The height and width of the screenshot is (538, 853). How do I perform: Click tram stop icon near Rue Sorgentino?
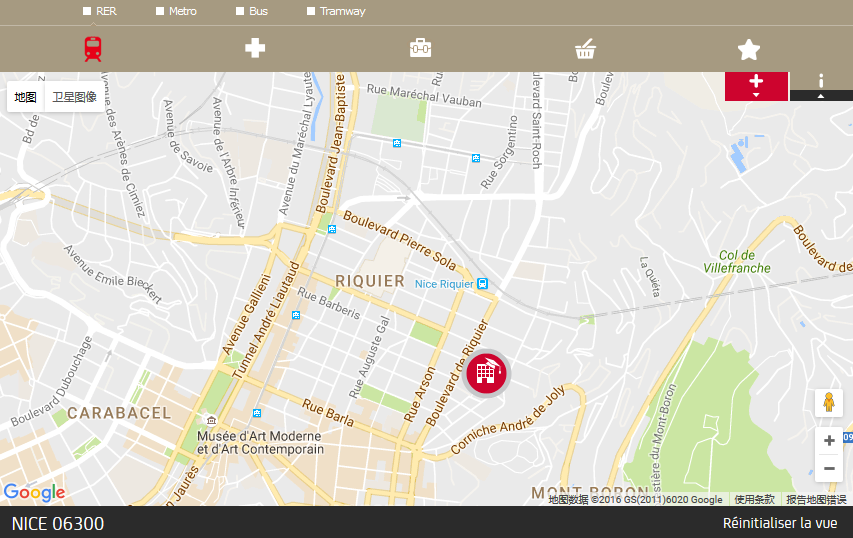pos(476,158)
